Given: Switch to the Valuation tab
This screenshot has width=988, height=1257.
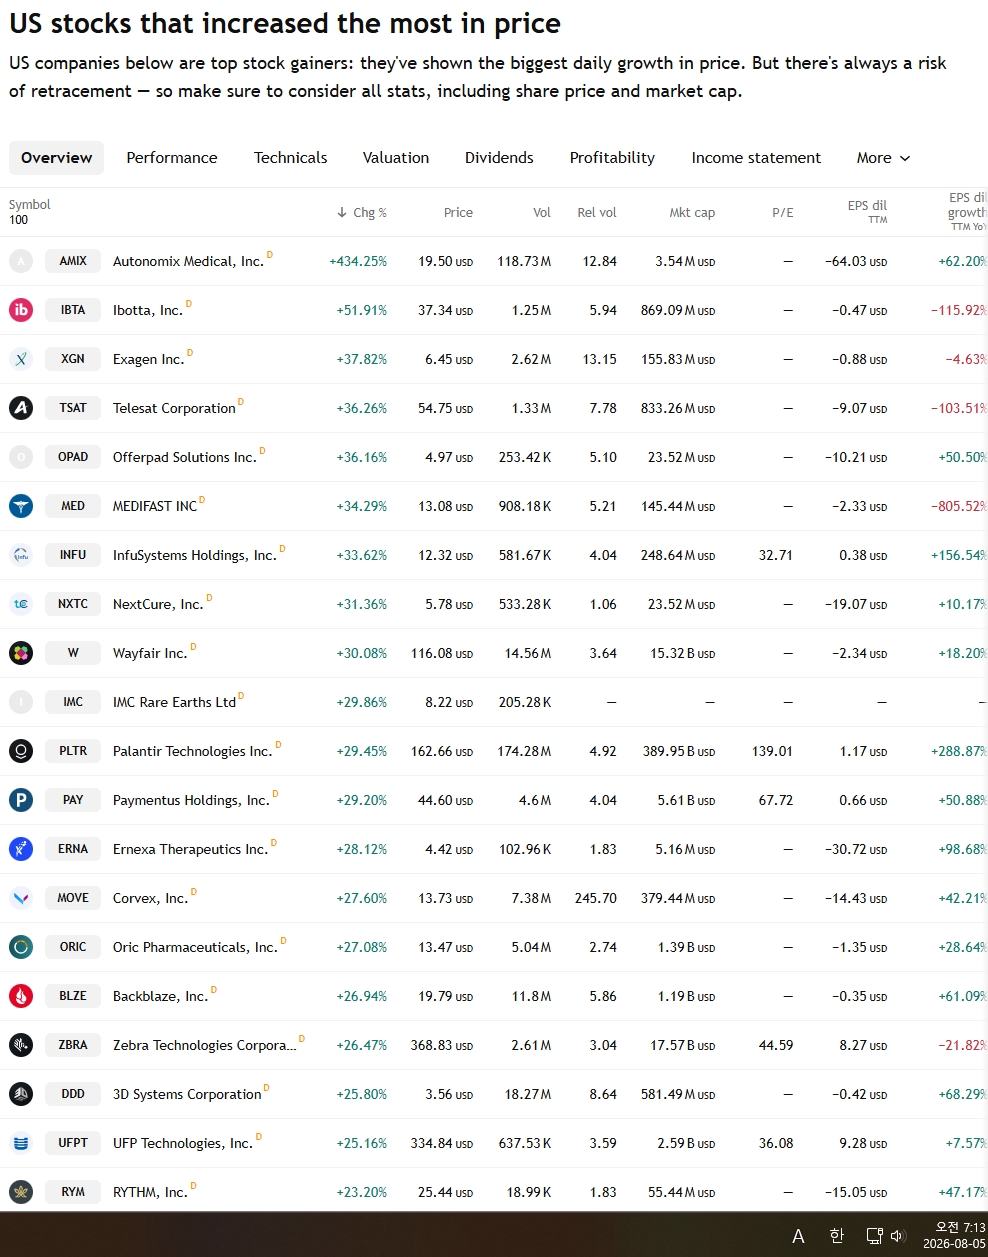Looking at the screenshot, I should (396, 158).
